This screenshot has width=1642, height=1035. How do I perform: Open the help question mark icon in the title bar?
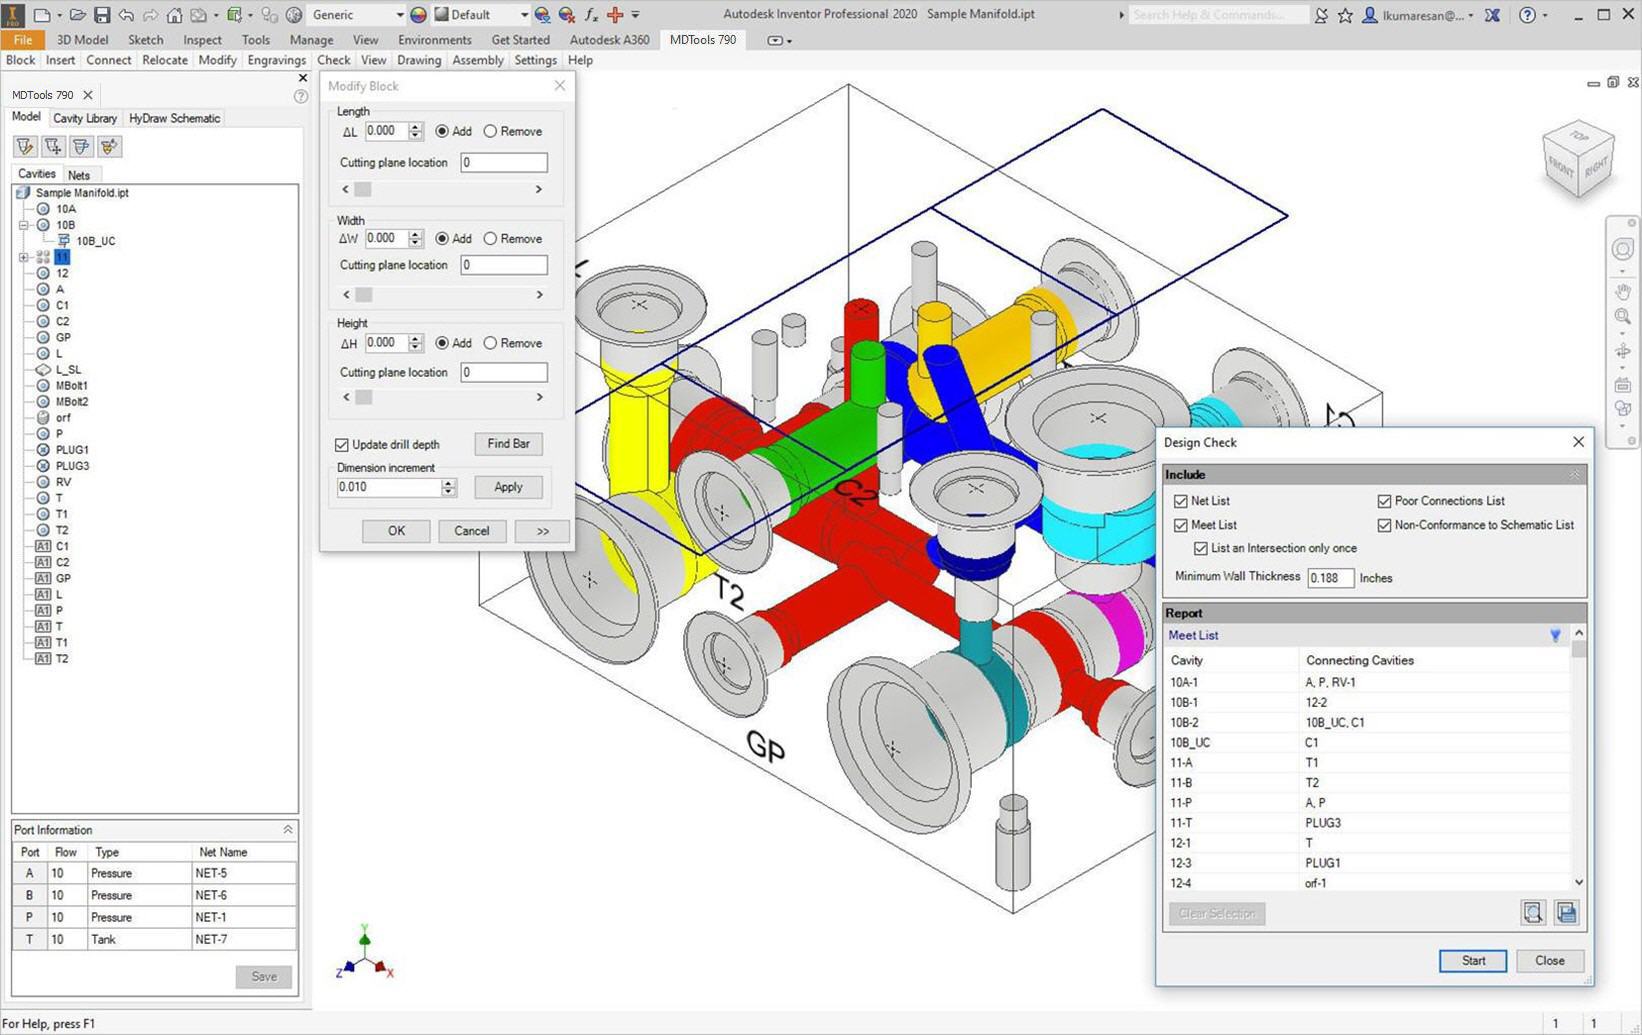click(1527, 15)
